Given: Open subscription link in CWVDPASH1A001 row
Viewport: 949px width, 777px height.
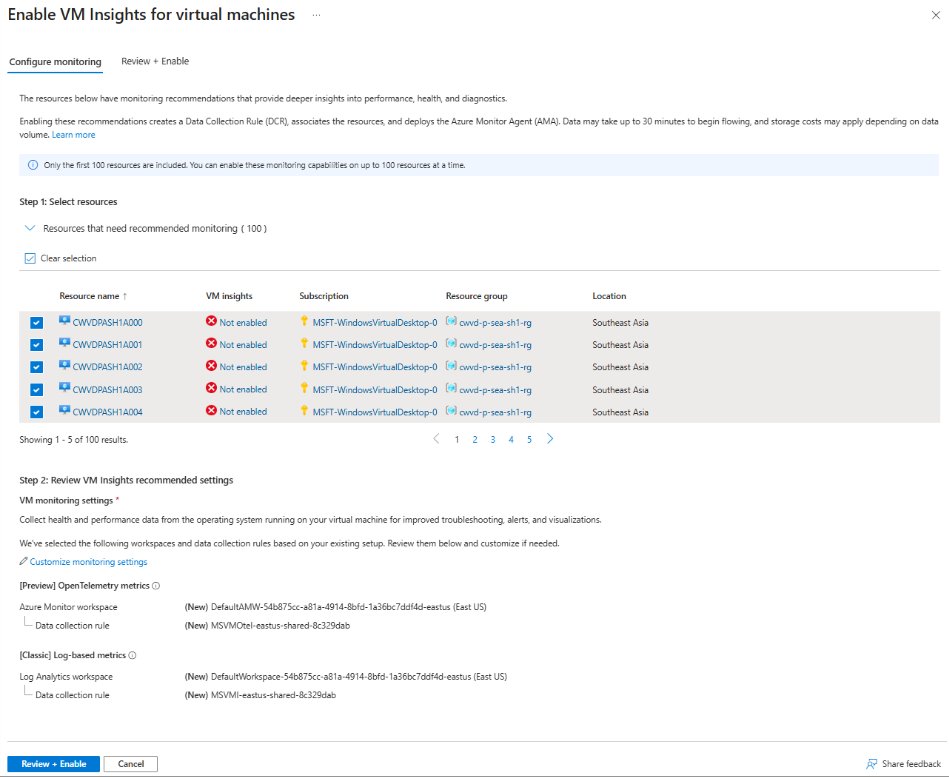Looking at the screenshot, I should [375, 345].
